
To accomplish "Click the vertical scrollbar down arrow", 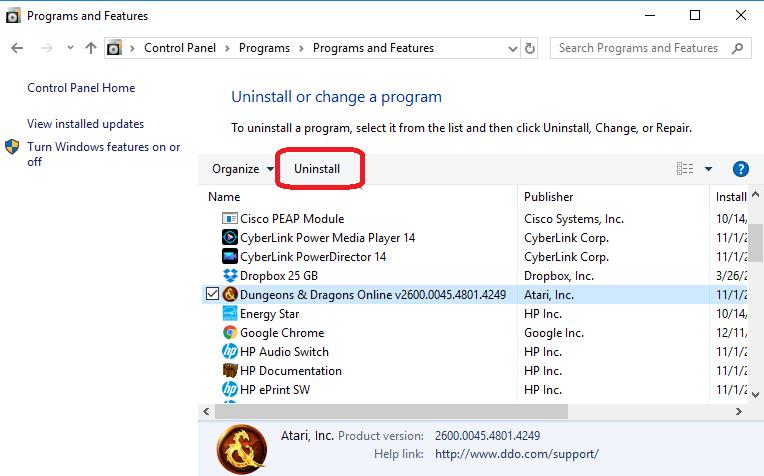I will pos(756,395).
